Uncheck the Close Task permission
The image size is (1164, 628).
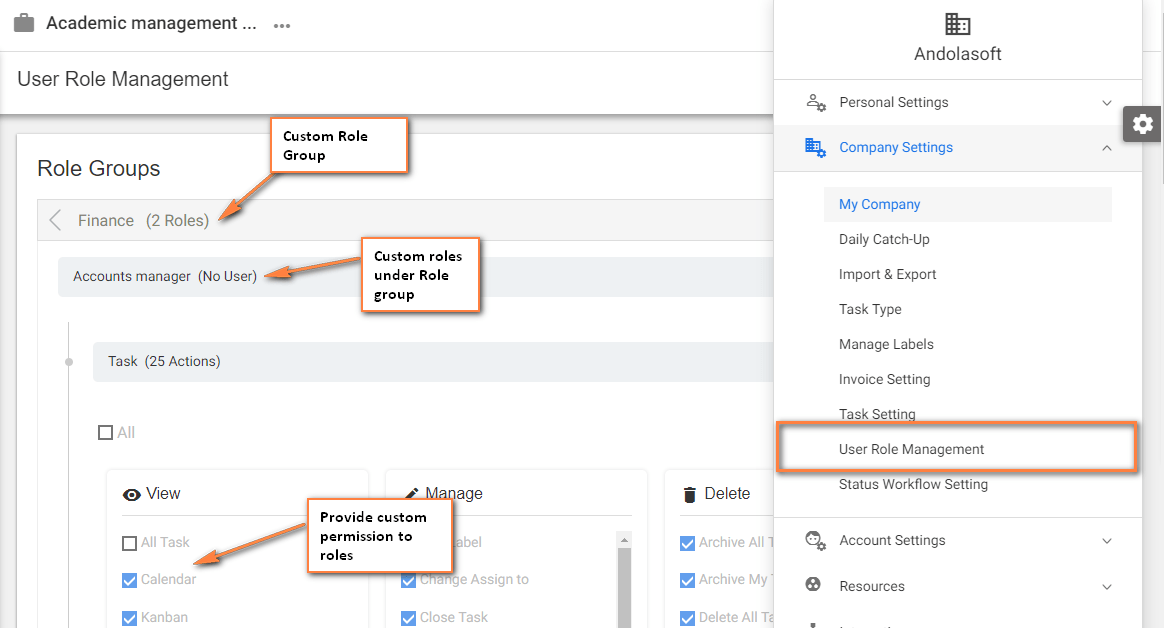[408, 618]
